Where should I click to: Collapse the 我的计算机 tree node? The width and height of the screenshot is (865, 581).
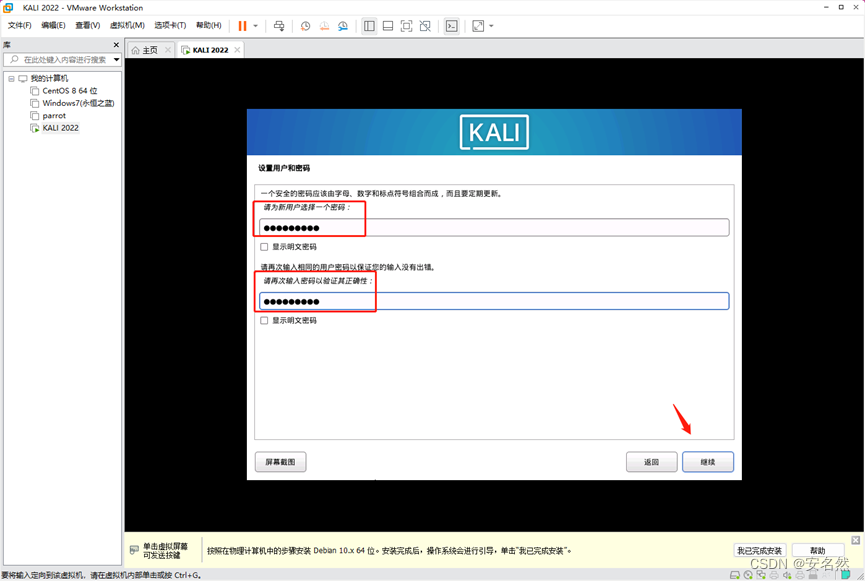[x=11, y=78]
